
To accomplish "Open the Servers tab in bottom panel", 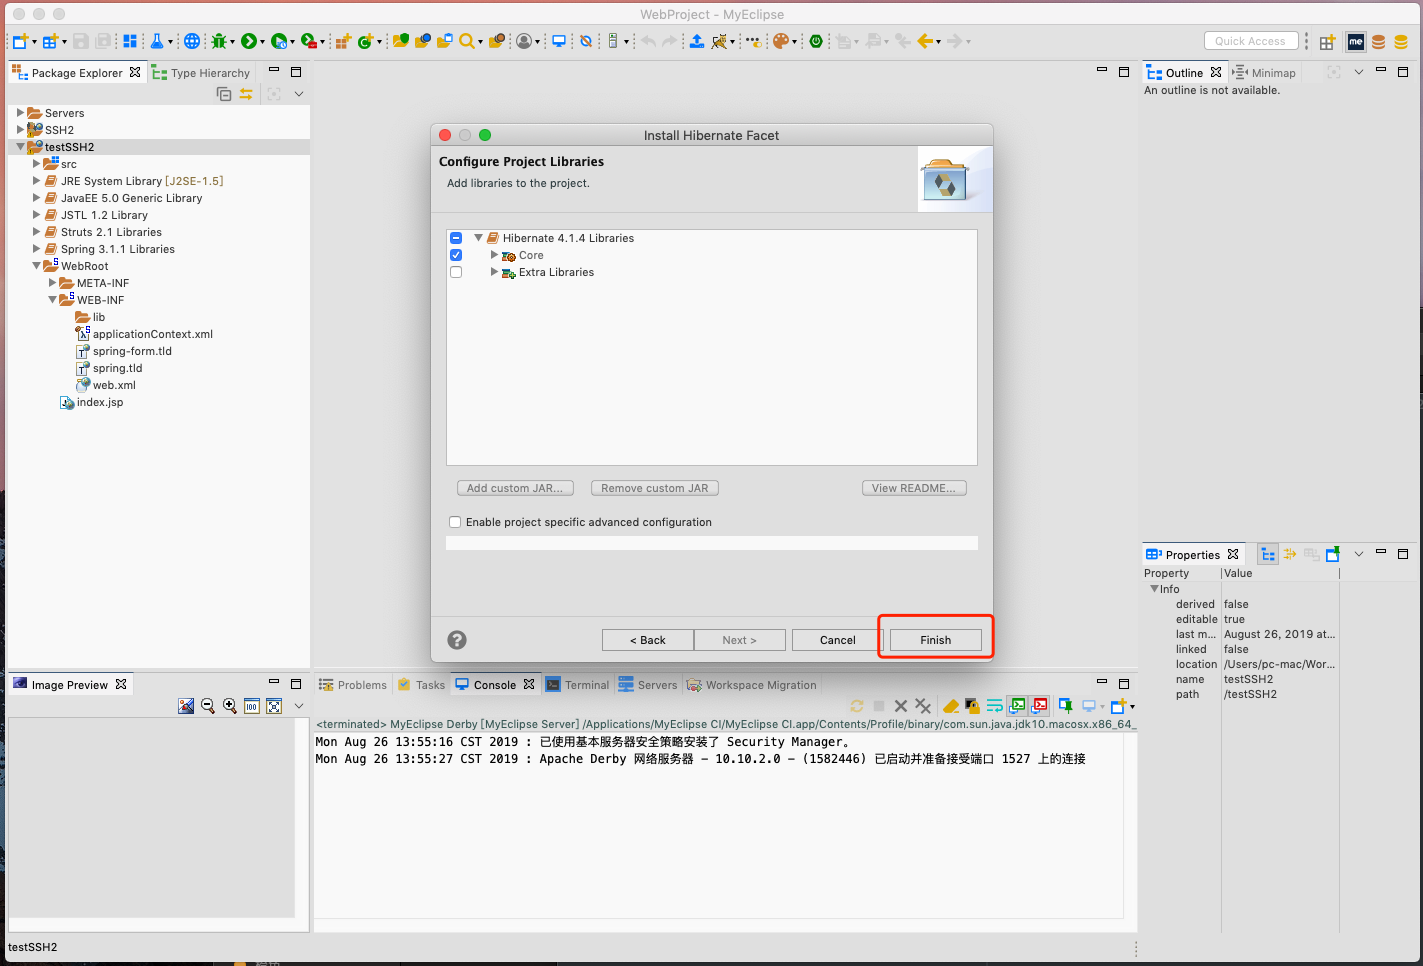I will click(648, 685).
